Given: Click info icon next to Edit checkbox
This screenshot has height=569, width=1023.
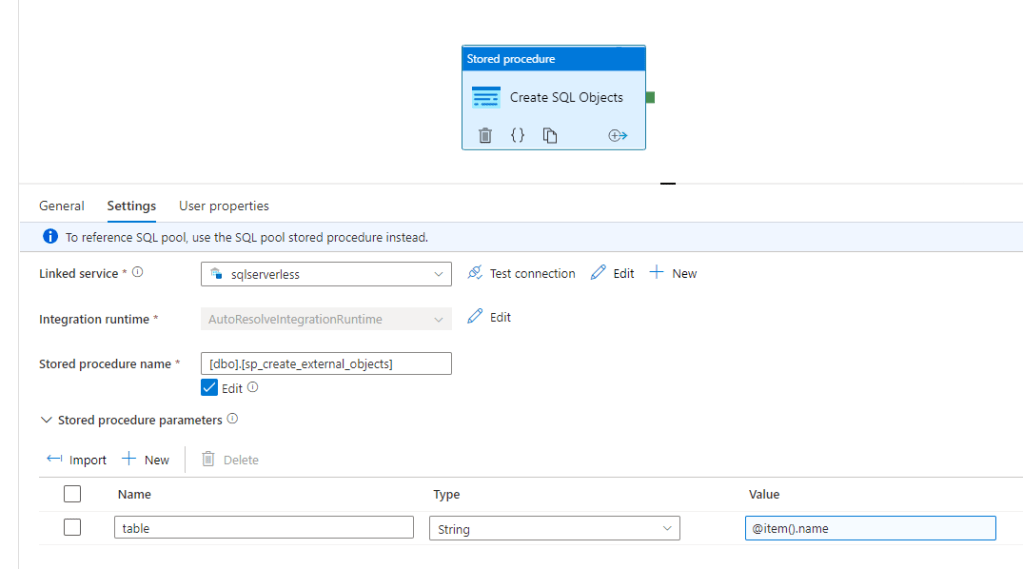Looking at the screenshot, I should (x=253, y=387).
